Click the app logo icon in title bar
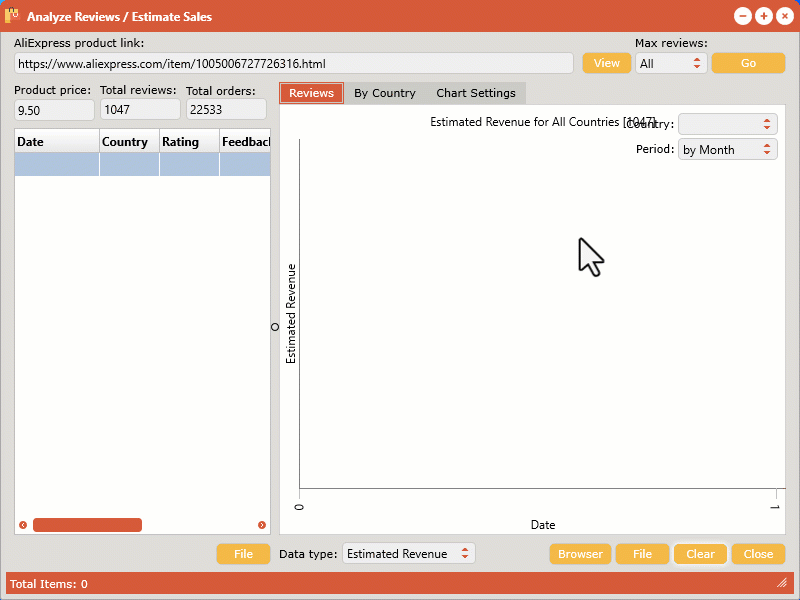Viewport: 800px width, 600px height. 13,16
